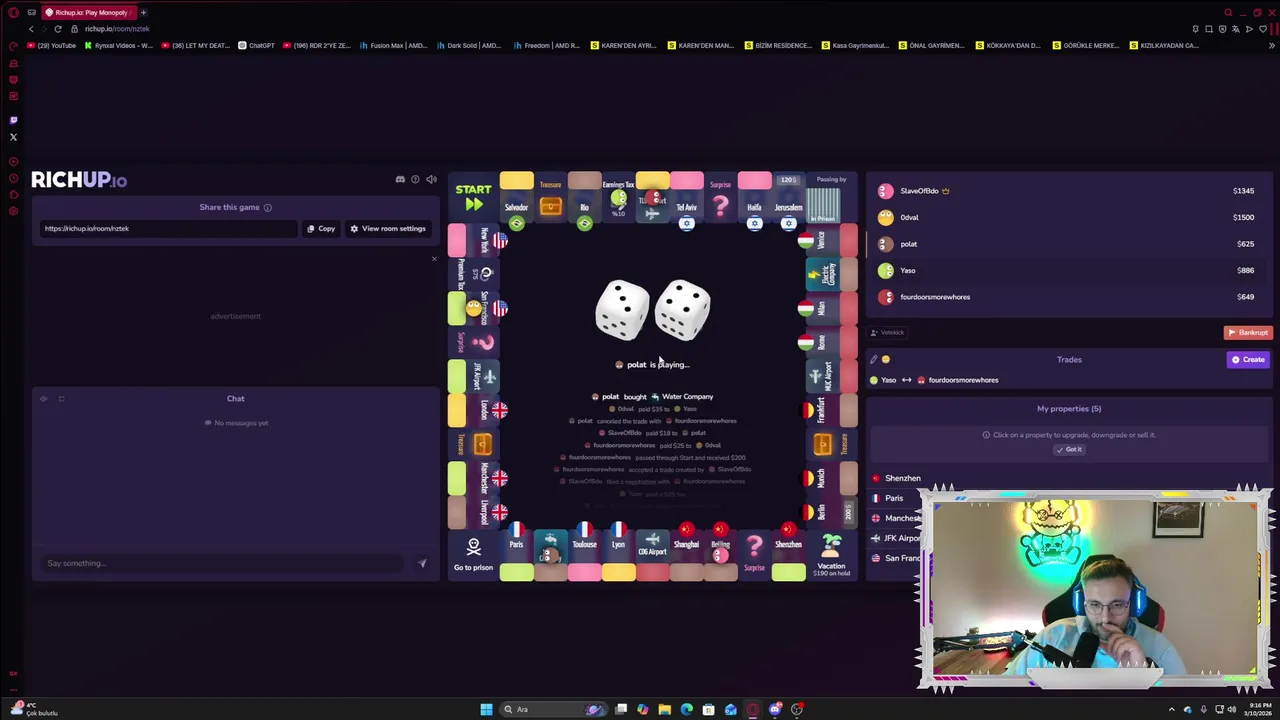Screen dimensions: 1280x720
Task: Switch to the Richup.io Play Monopoly tab
Action: point(87,12)
